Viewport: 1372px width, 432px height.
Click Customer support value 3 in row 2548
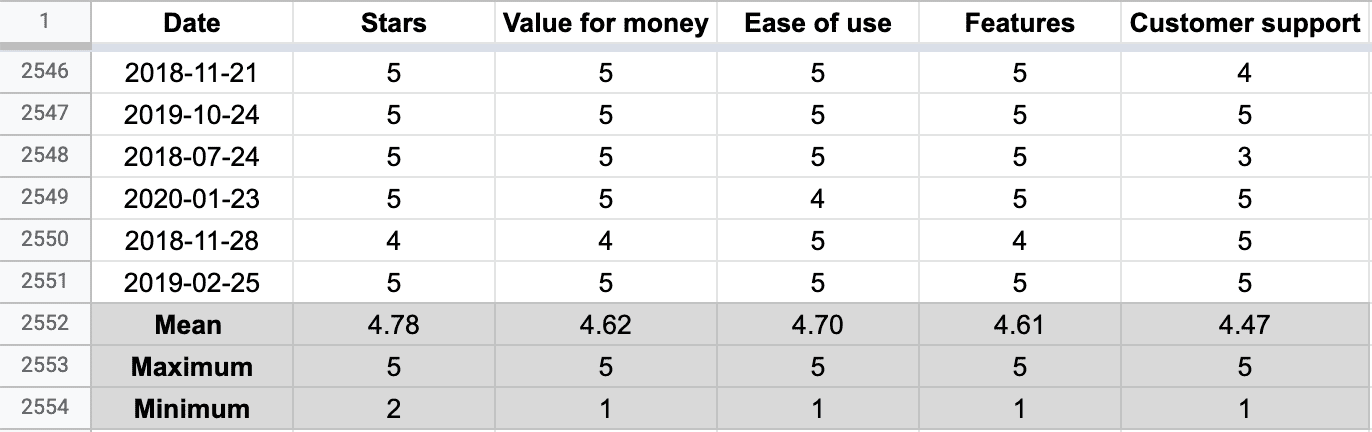(1244, 157)
